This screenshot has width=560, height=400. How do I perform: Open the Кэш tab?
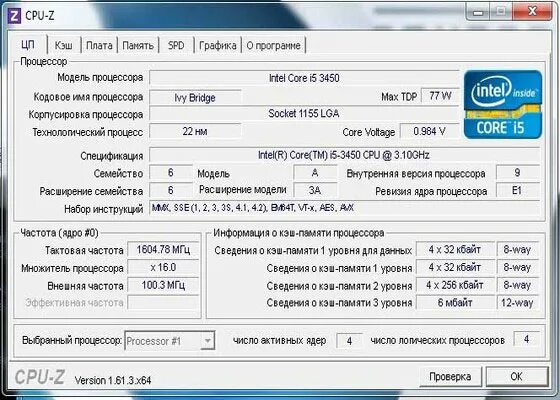pyautogui.click(x=64, y=45)
